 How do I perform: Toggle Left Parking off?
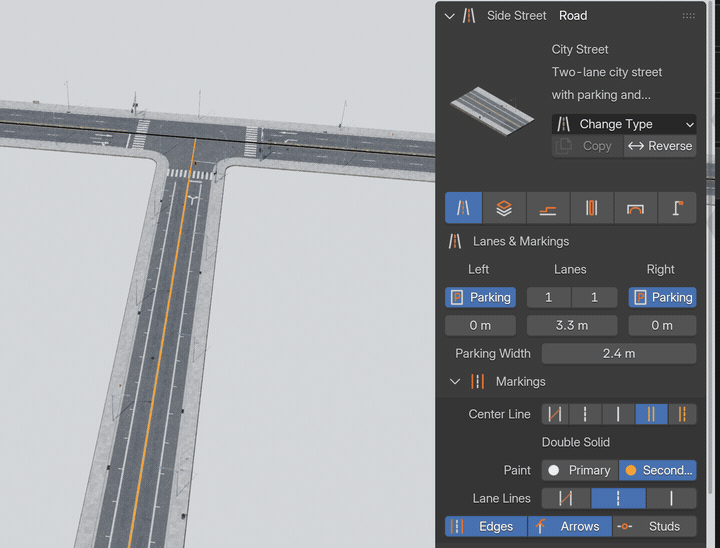(x=480, y=297)
